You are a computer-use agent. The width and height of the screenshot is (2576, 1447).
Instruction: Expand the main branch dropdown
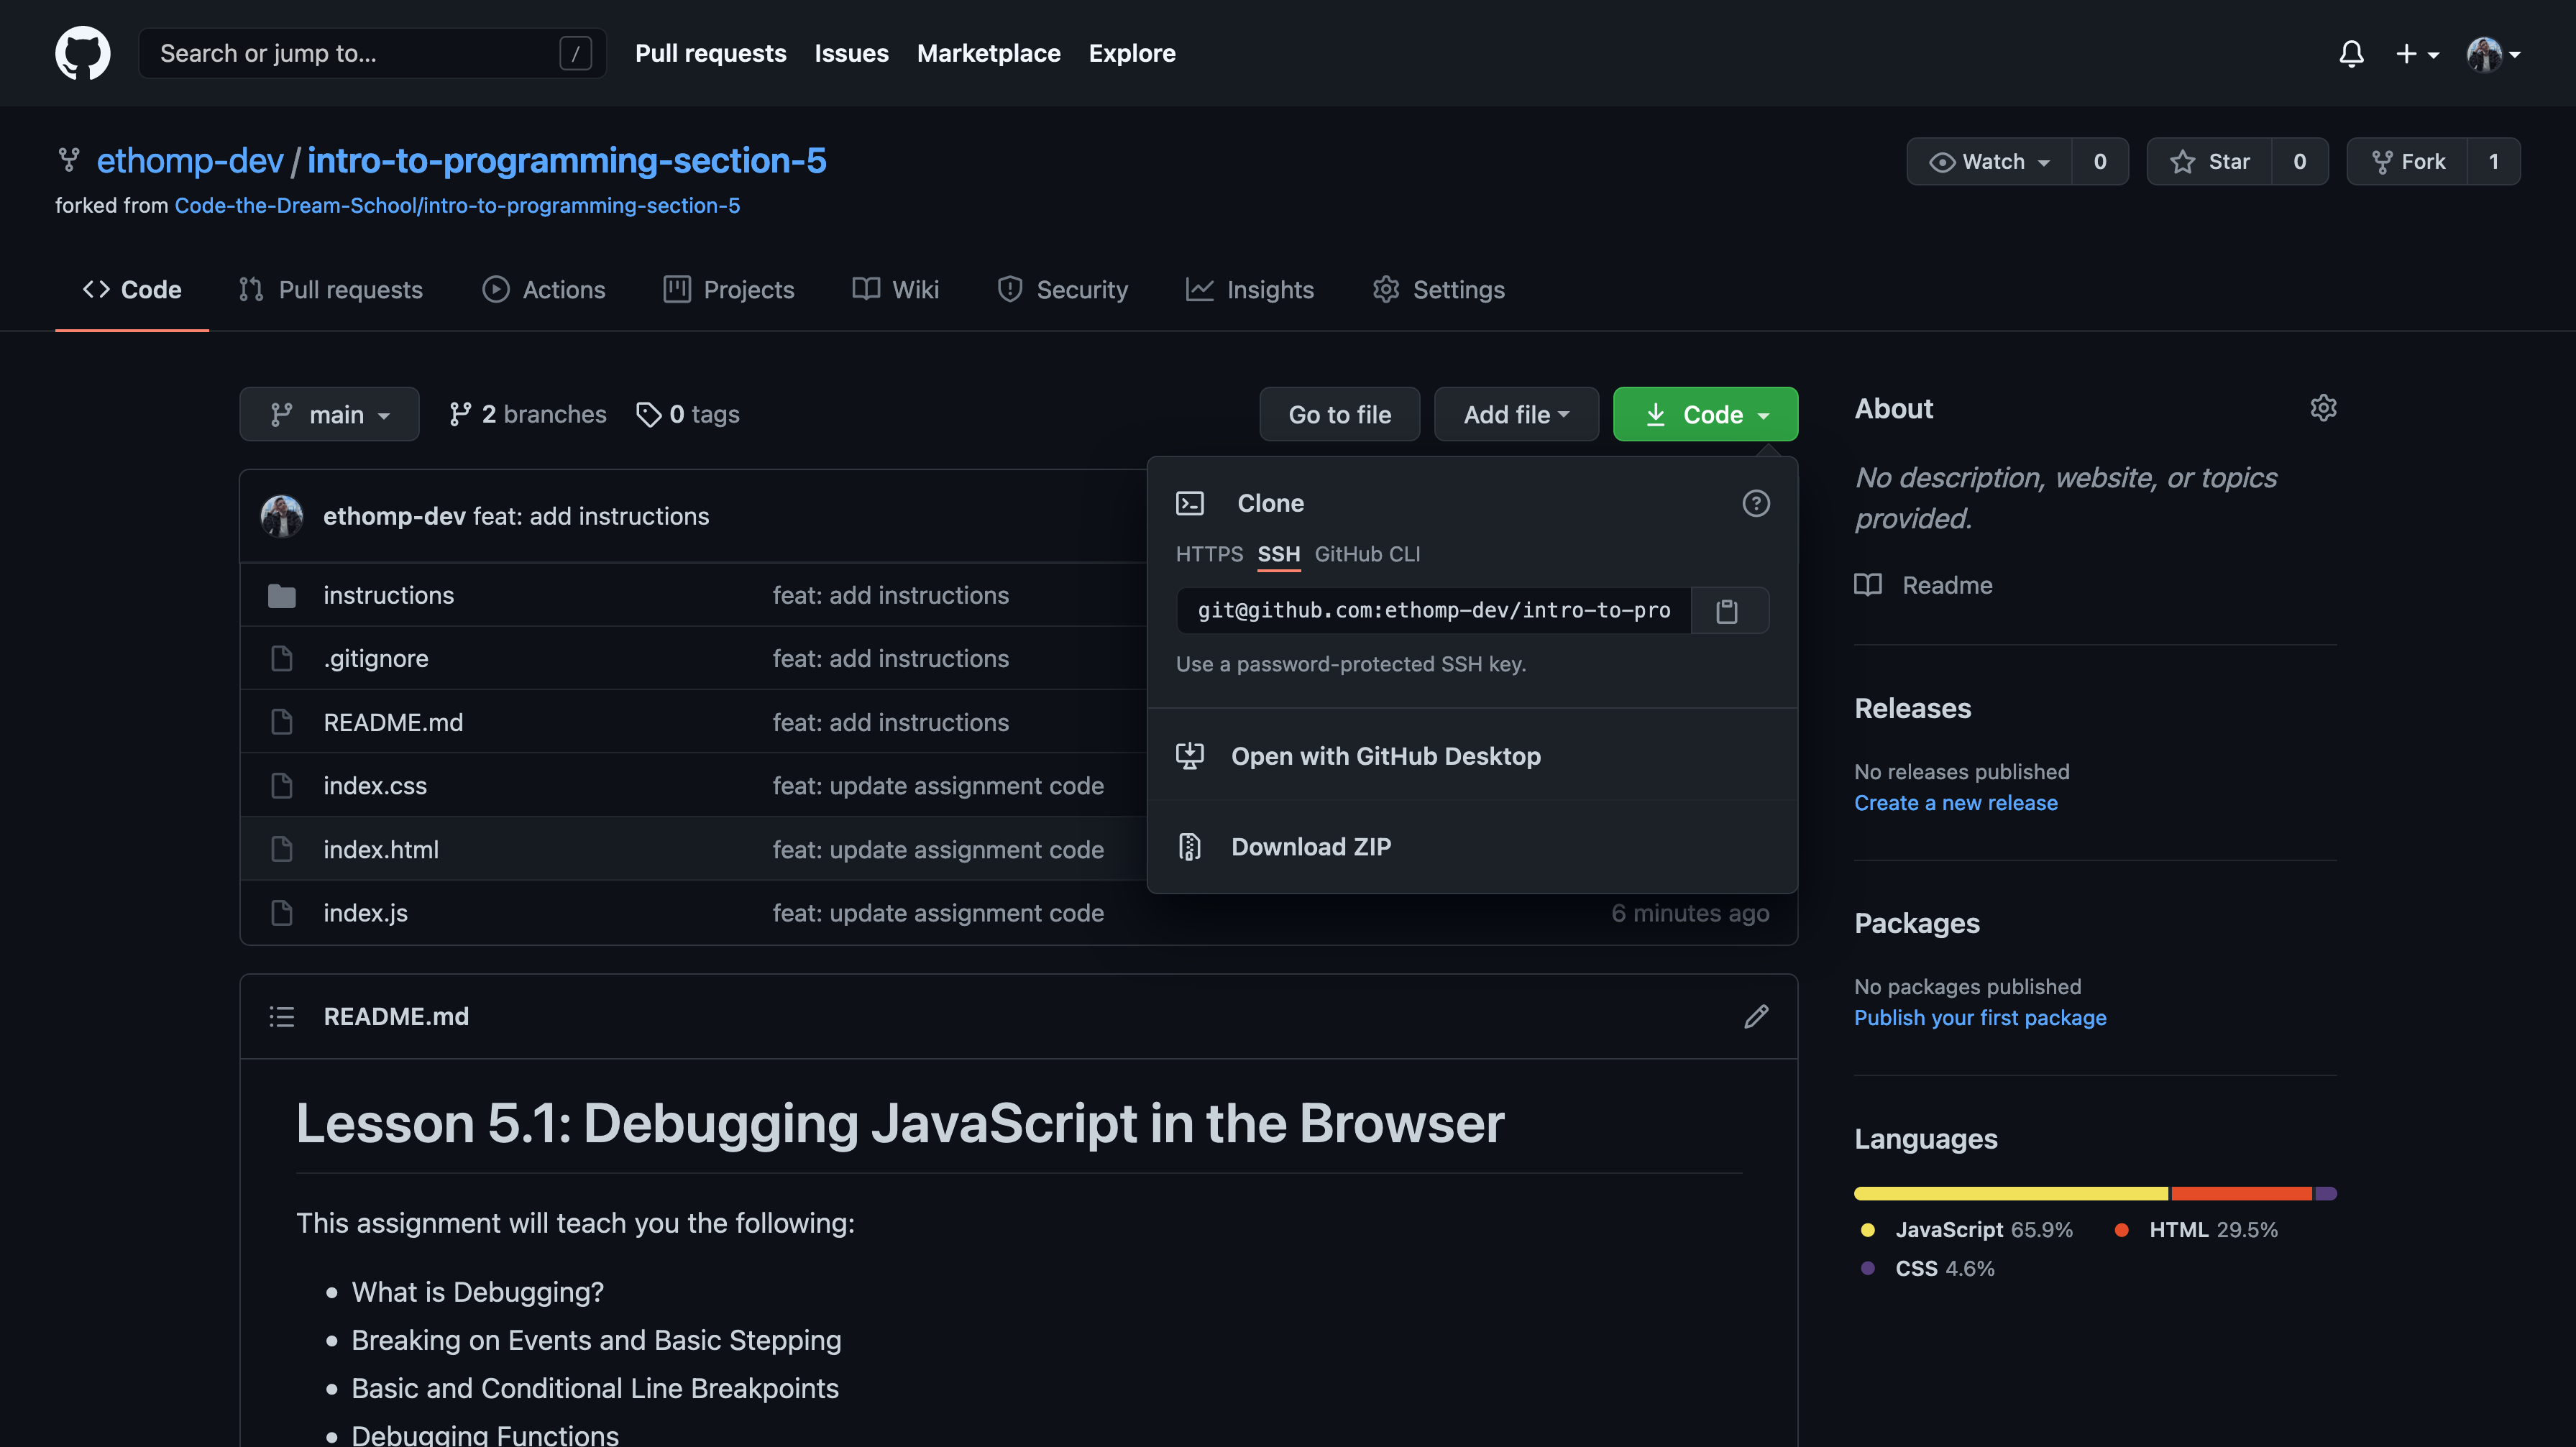point(329,414)
